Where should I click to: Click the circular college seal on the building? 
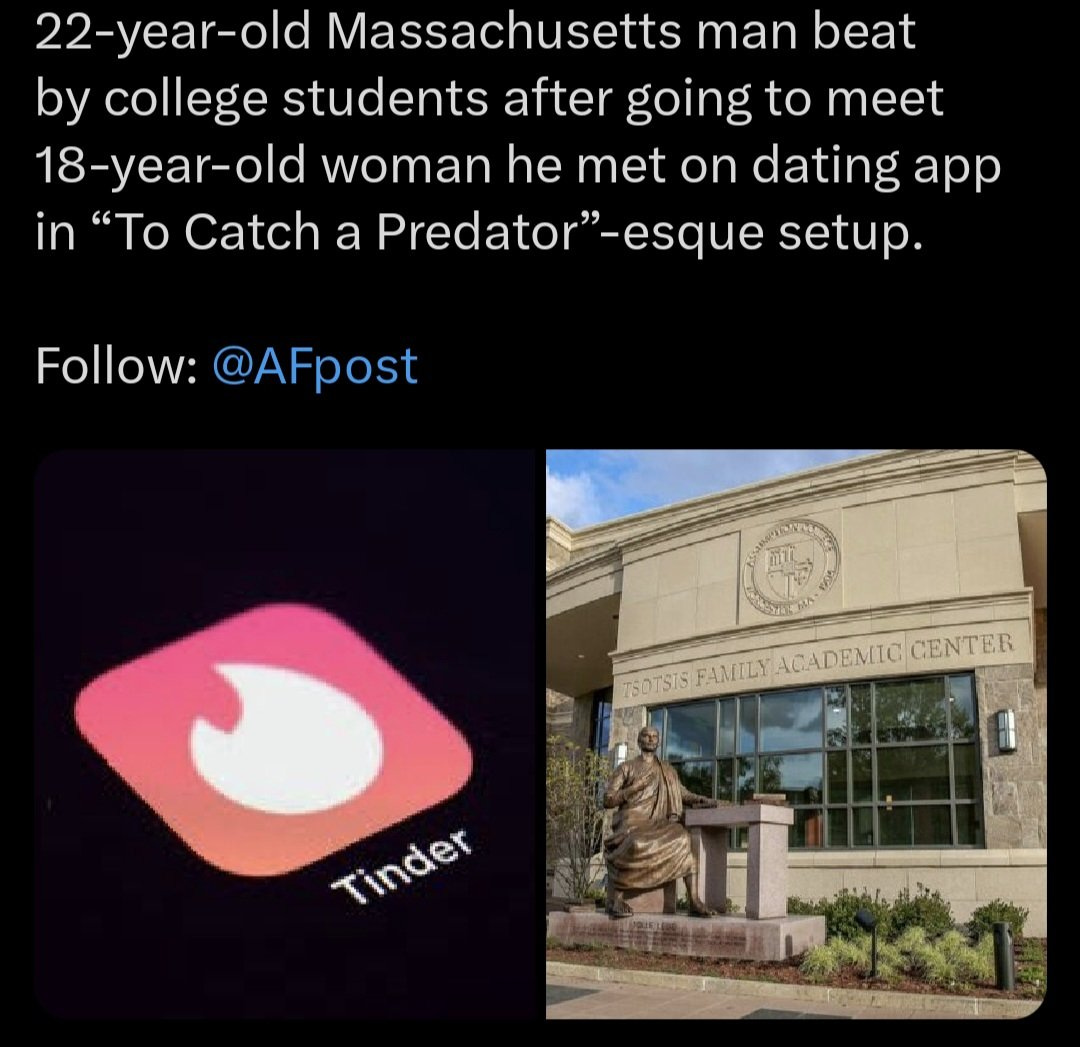tap(790, 568)
